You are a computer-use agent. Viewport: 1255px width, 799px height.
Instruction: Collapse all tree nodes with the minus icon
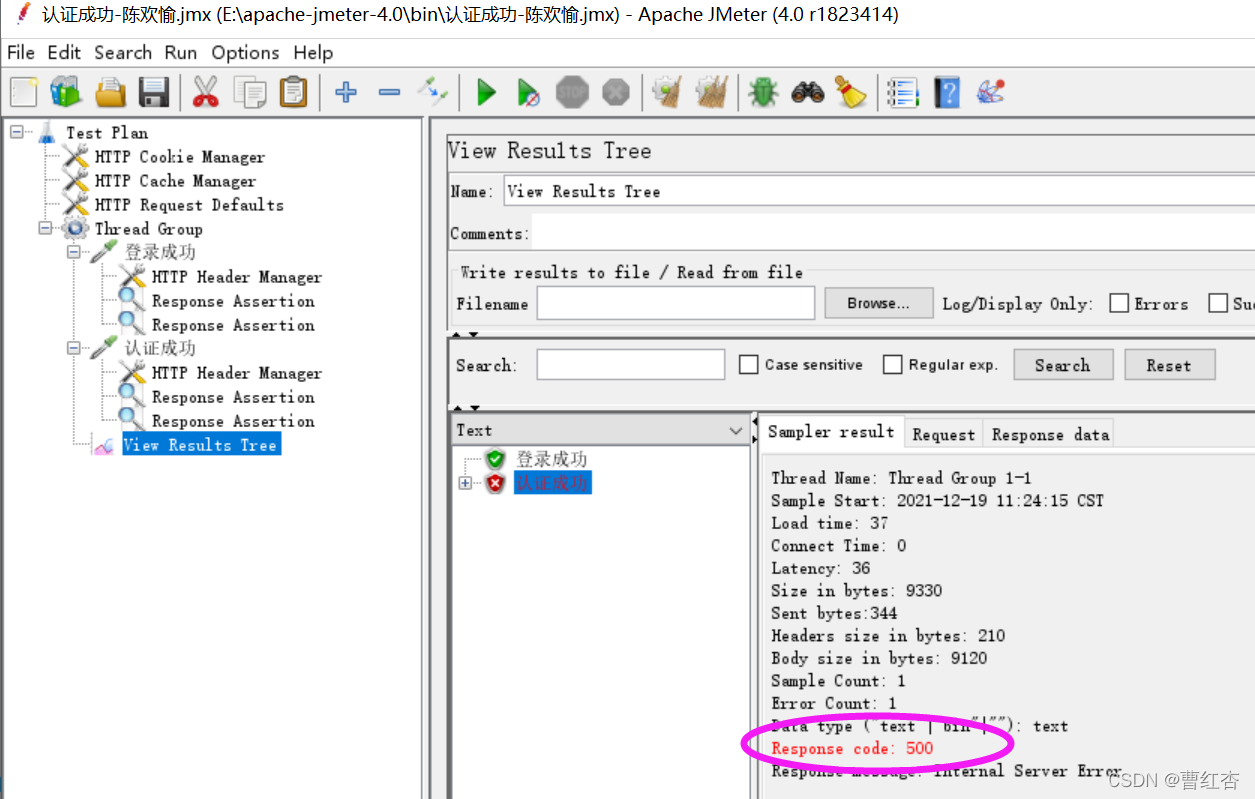pyautogui.click(x=389, y=92)
